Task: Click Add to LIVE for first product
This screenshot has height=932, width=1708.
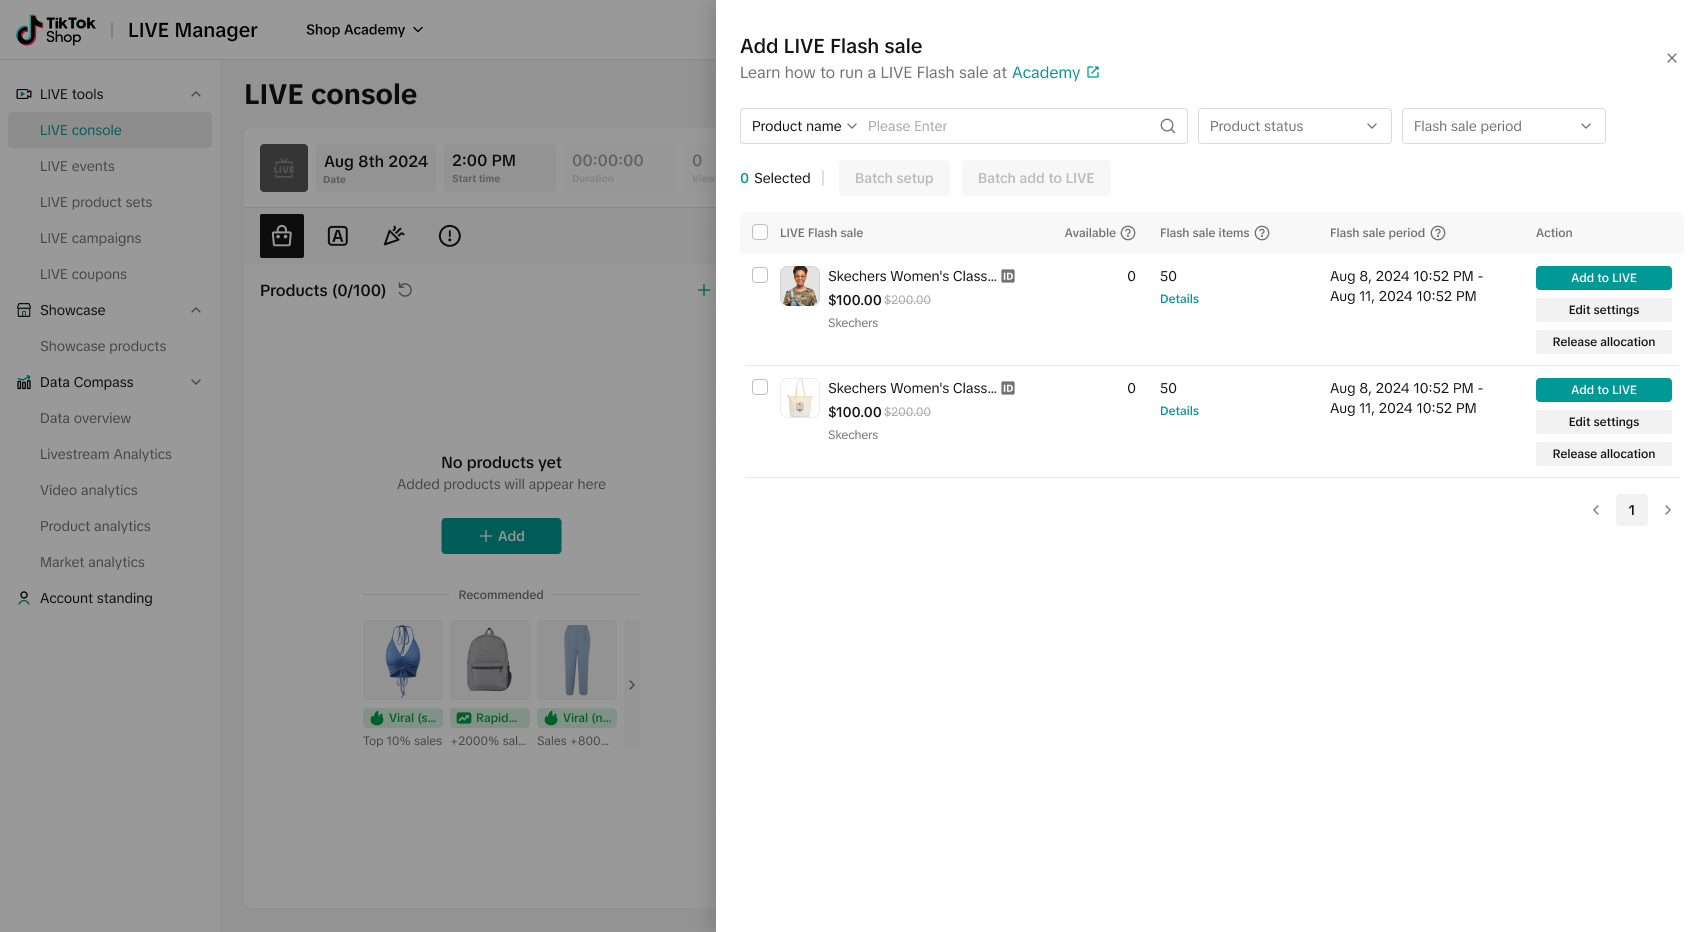Action: [x=1603, y=278]
